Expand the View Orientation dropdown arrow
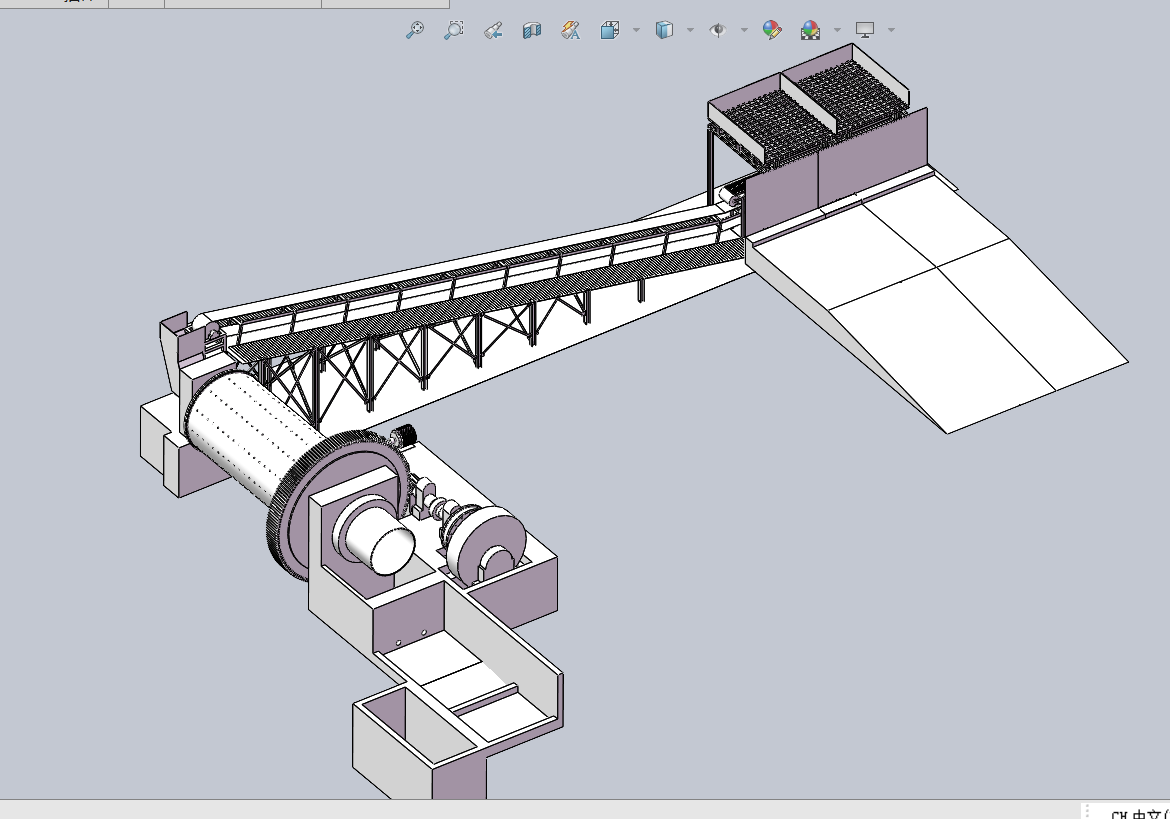The image size is (1170, 819). tap(636, 30)
